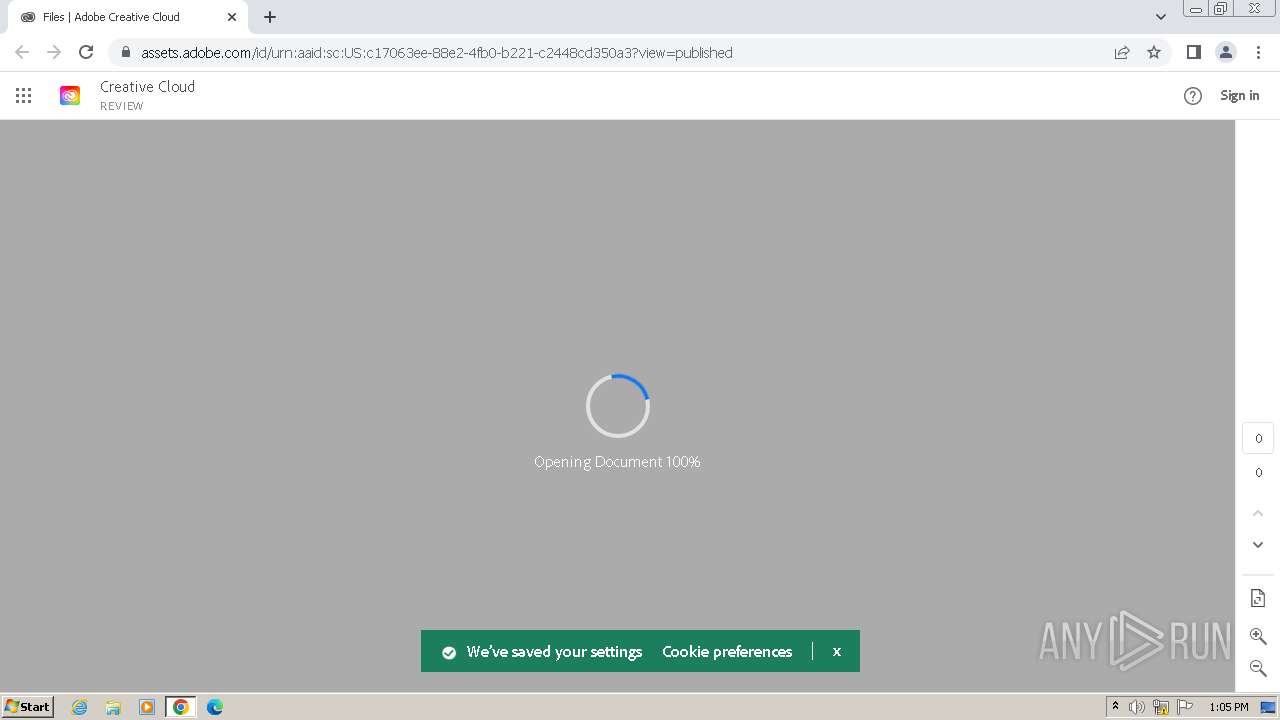Screen dimensions: 1280x720
Task: Click the current page number field
Action: pyautogui.click(x=1258, y=438)
